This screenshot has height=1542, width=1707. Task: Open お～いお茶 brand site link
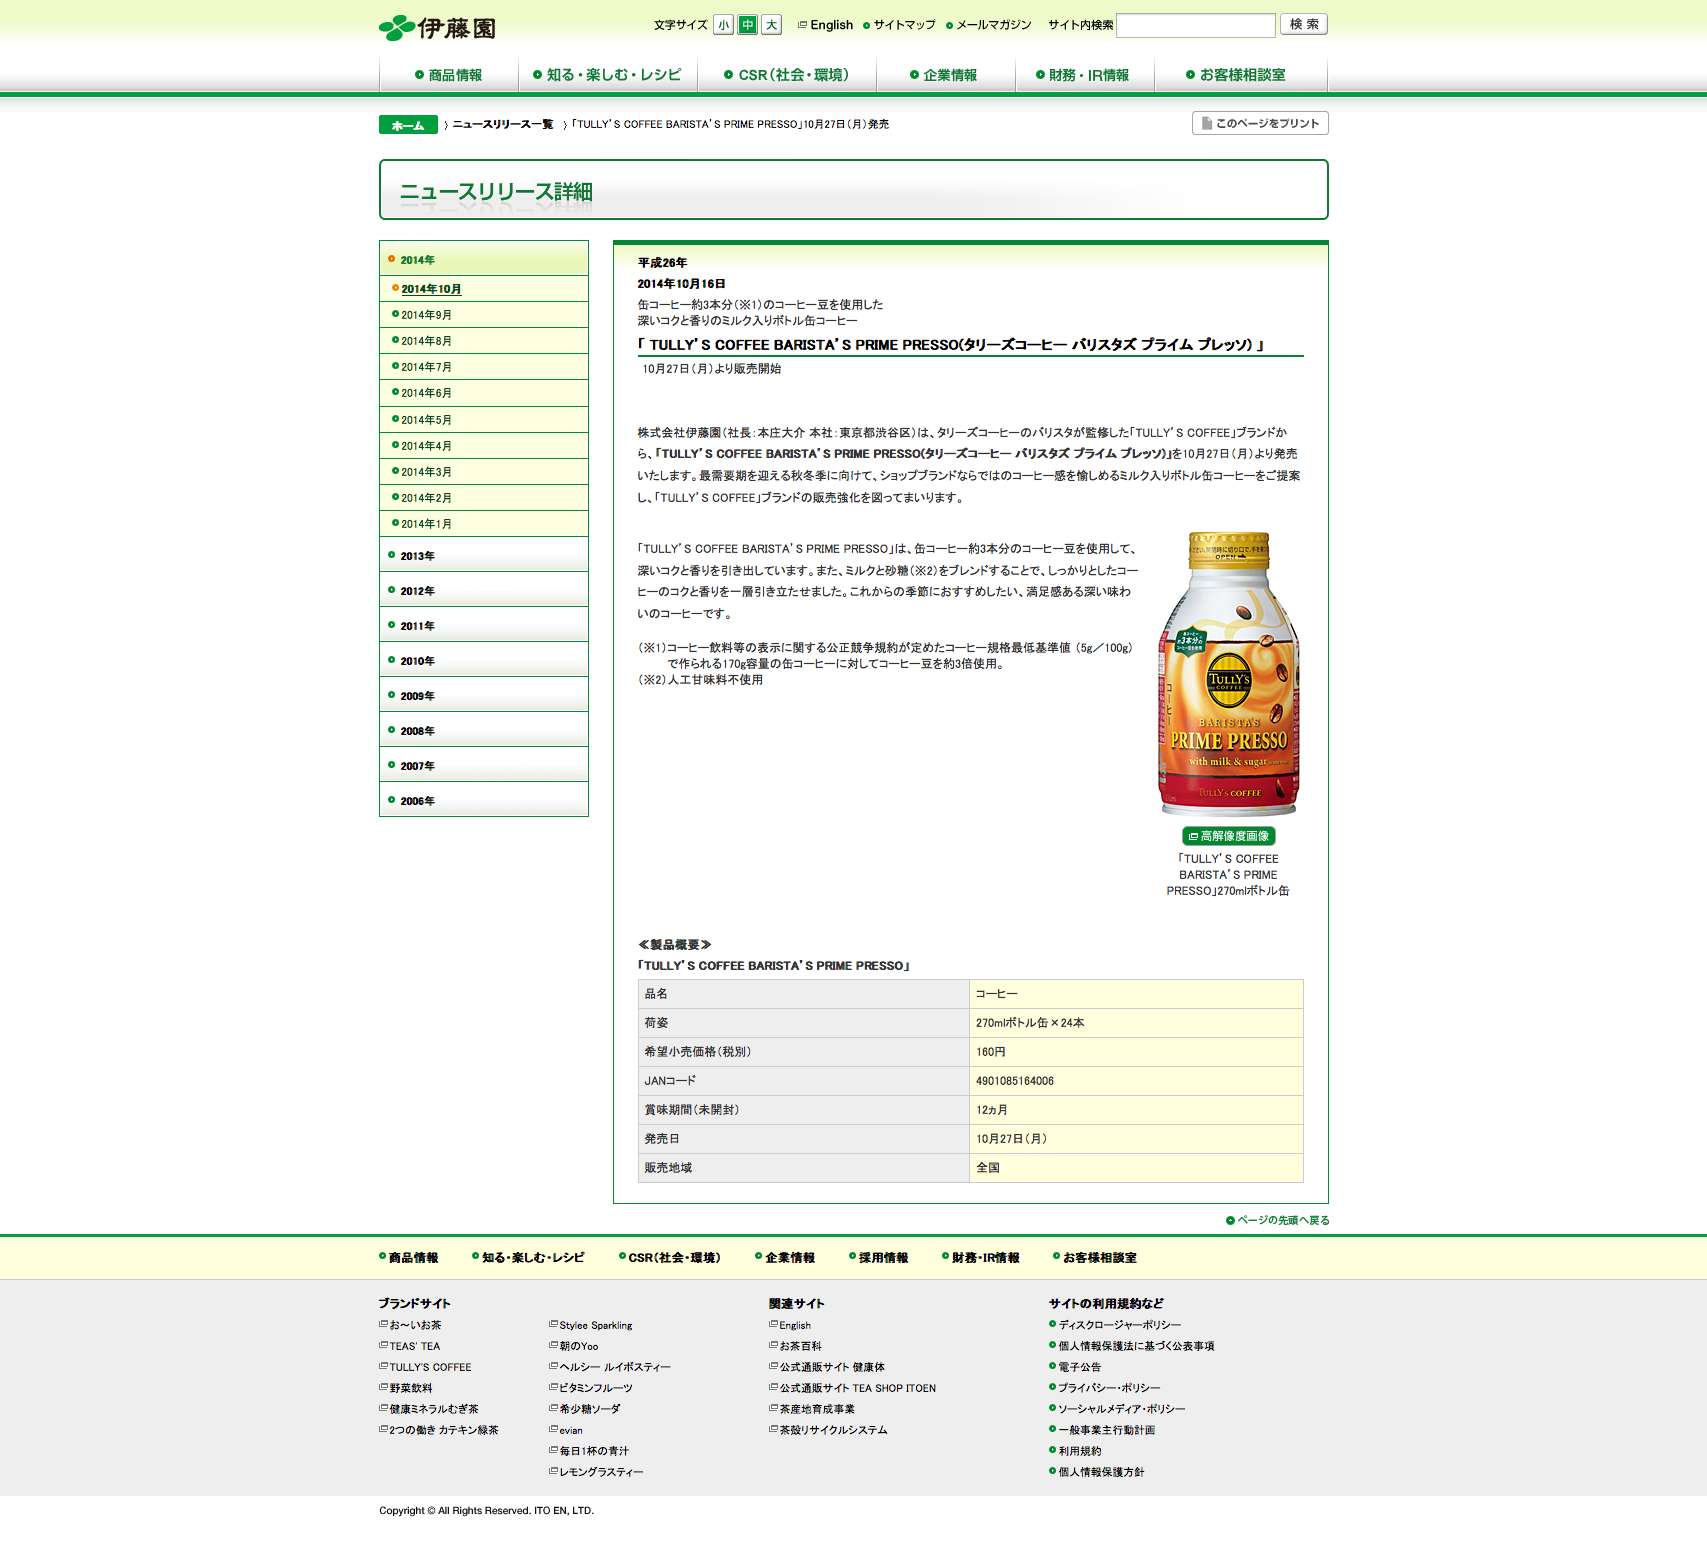coord(410,1325)
